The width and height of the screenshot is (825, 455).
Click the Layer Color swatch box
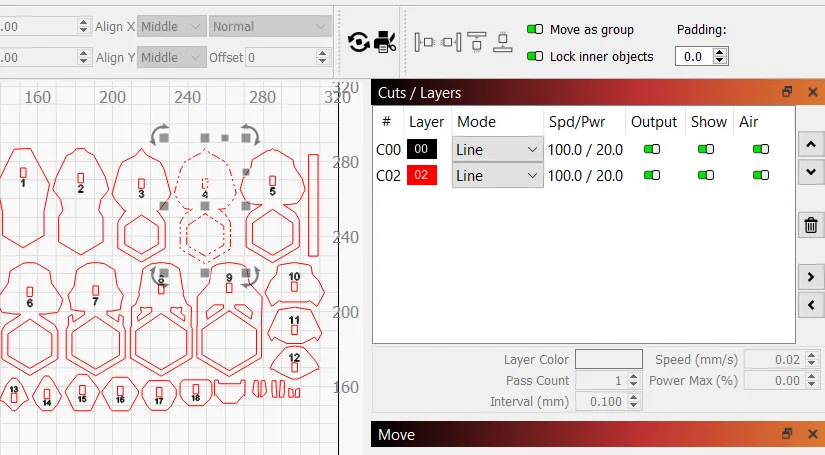coord(609,359)
